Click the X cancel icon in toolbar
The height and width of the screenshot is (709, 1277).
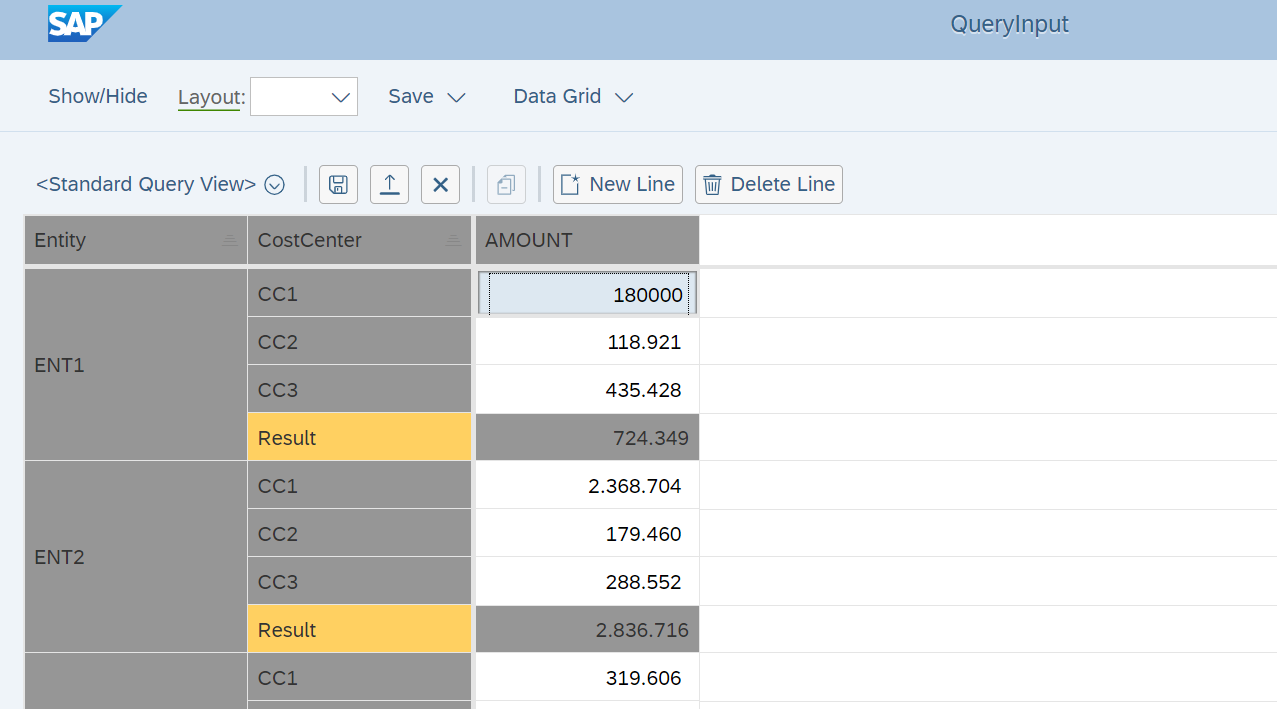pyautogui.click(x=440, y=185)
